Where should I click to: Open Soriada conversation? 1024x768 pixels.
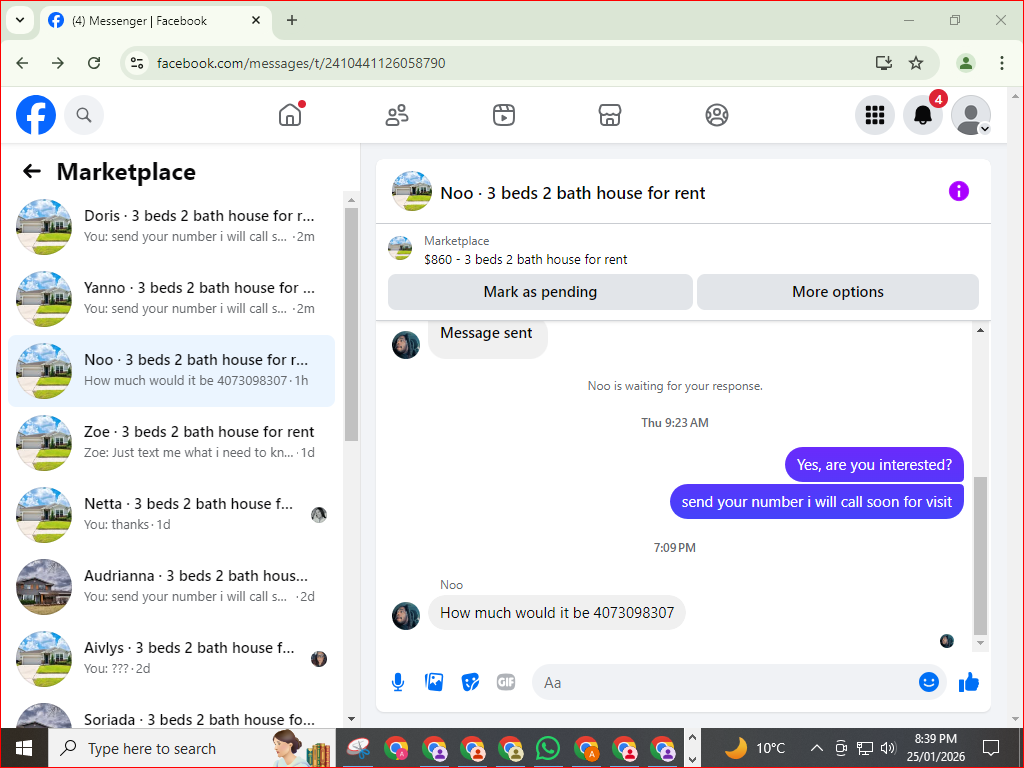172,715
